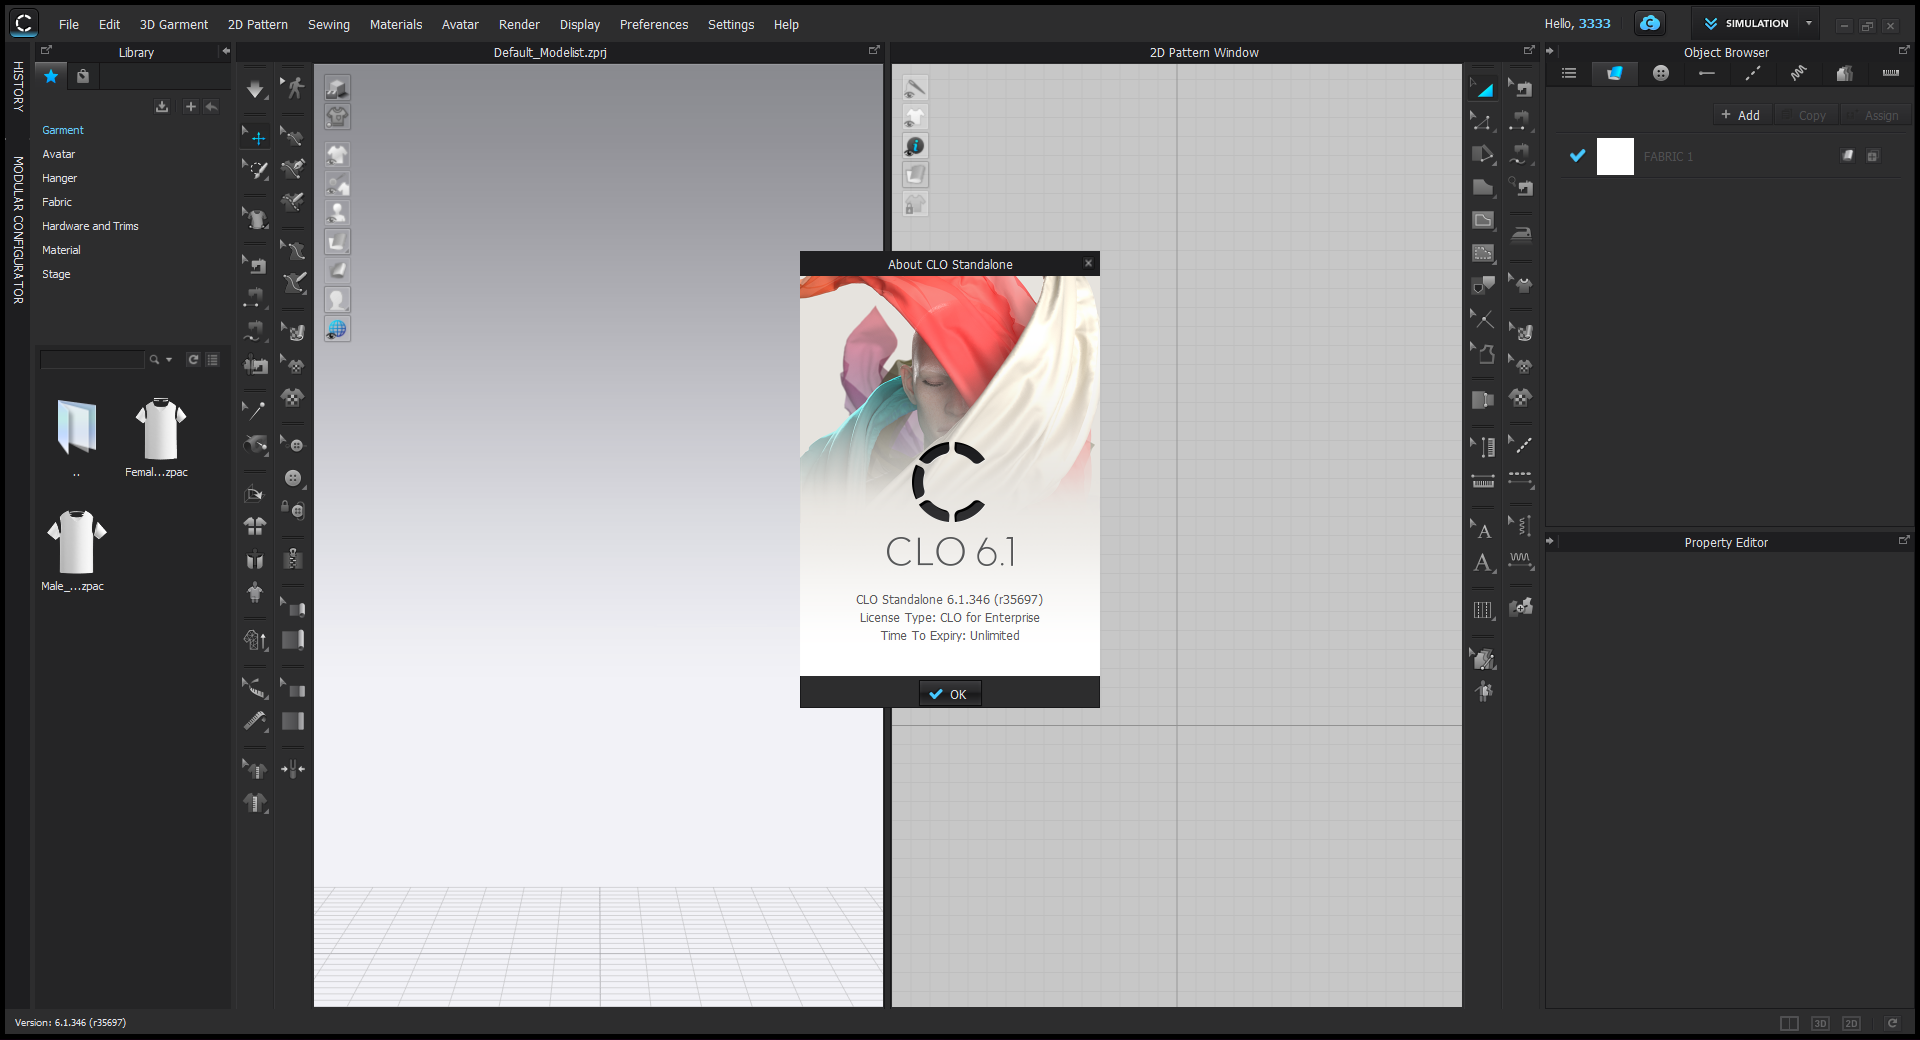1920x1040 pixels.
Task: Undock the 2D Pattern Window
Action: (1528, 50)
